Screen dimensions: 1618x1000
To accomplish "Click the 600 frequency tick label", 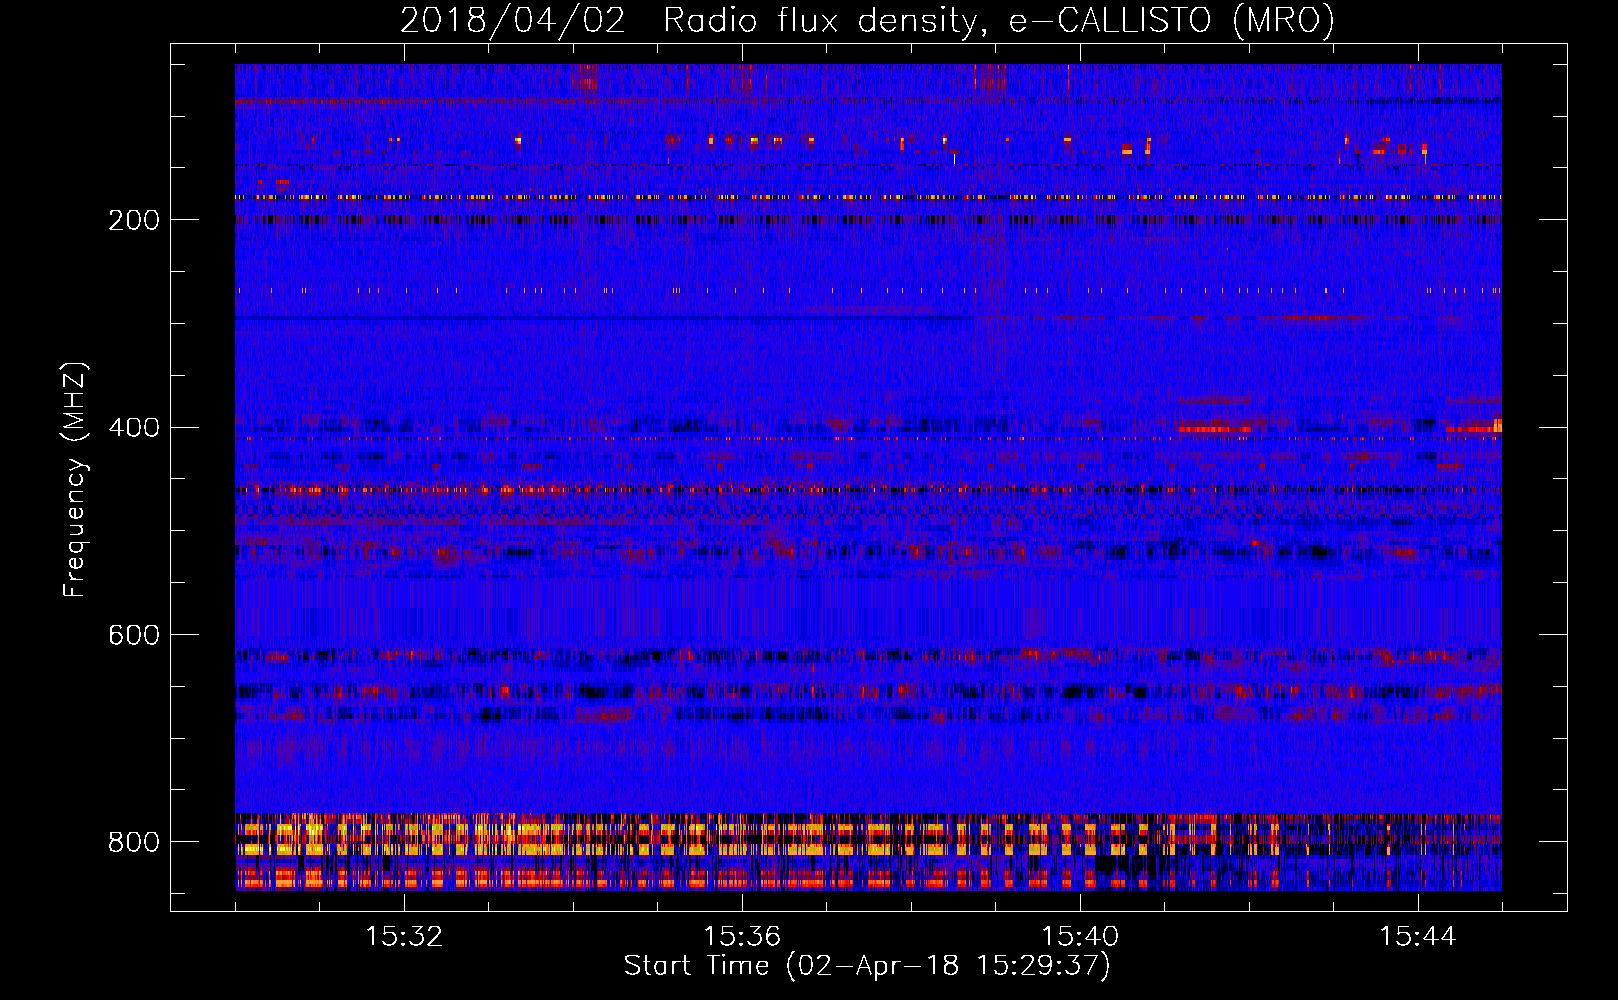I will (134, 636).
